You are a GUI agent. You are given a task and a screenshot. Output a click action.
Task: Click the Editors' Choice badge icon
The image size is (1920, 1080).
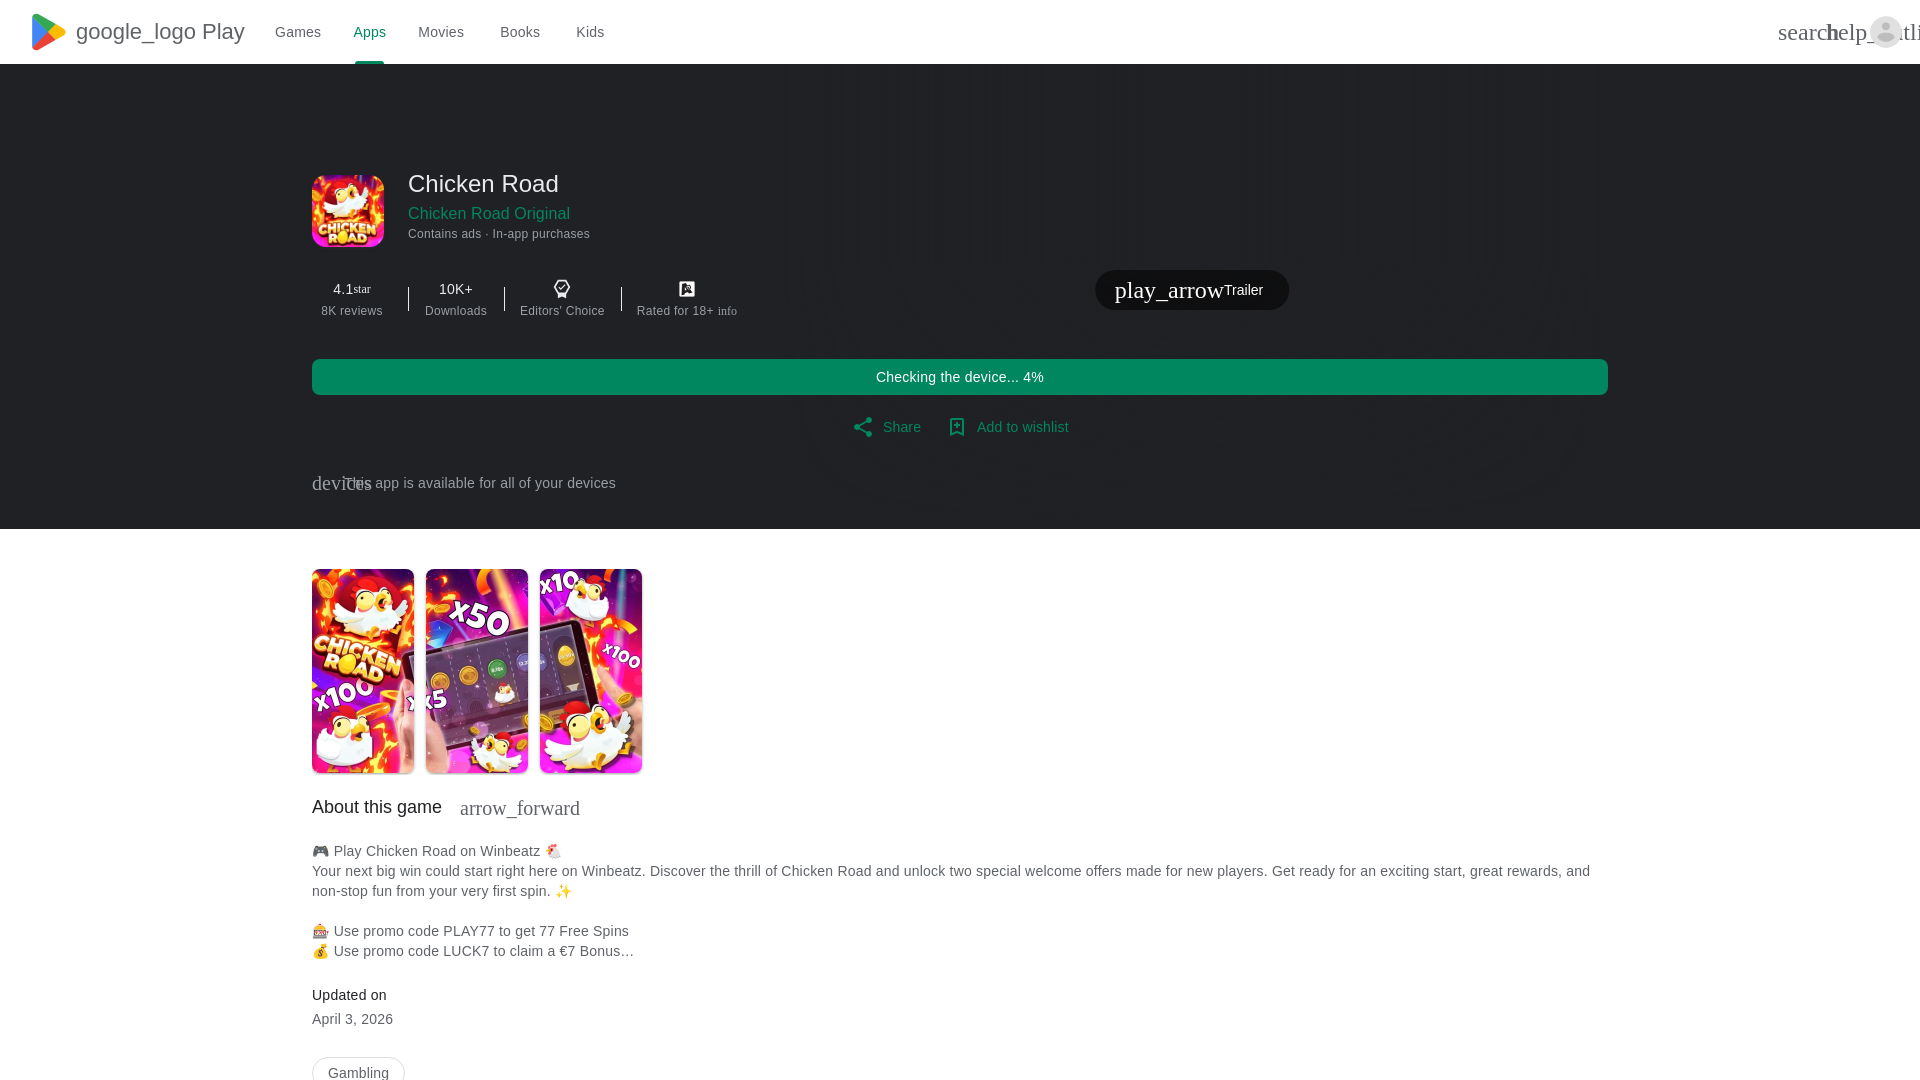point(562,289)
